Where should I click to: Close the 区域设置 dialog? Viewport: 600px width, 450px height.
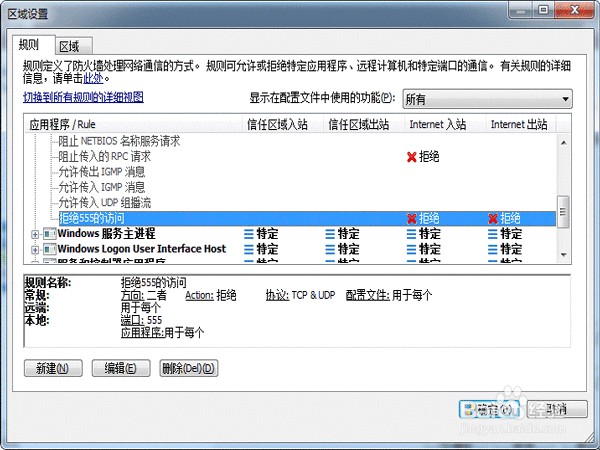[x=574, y=10]
